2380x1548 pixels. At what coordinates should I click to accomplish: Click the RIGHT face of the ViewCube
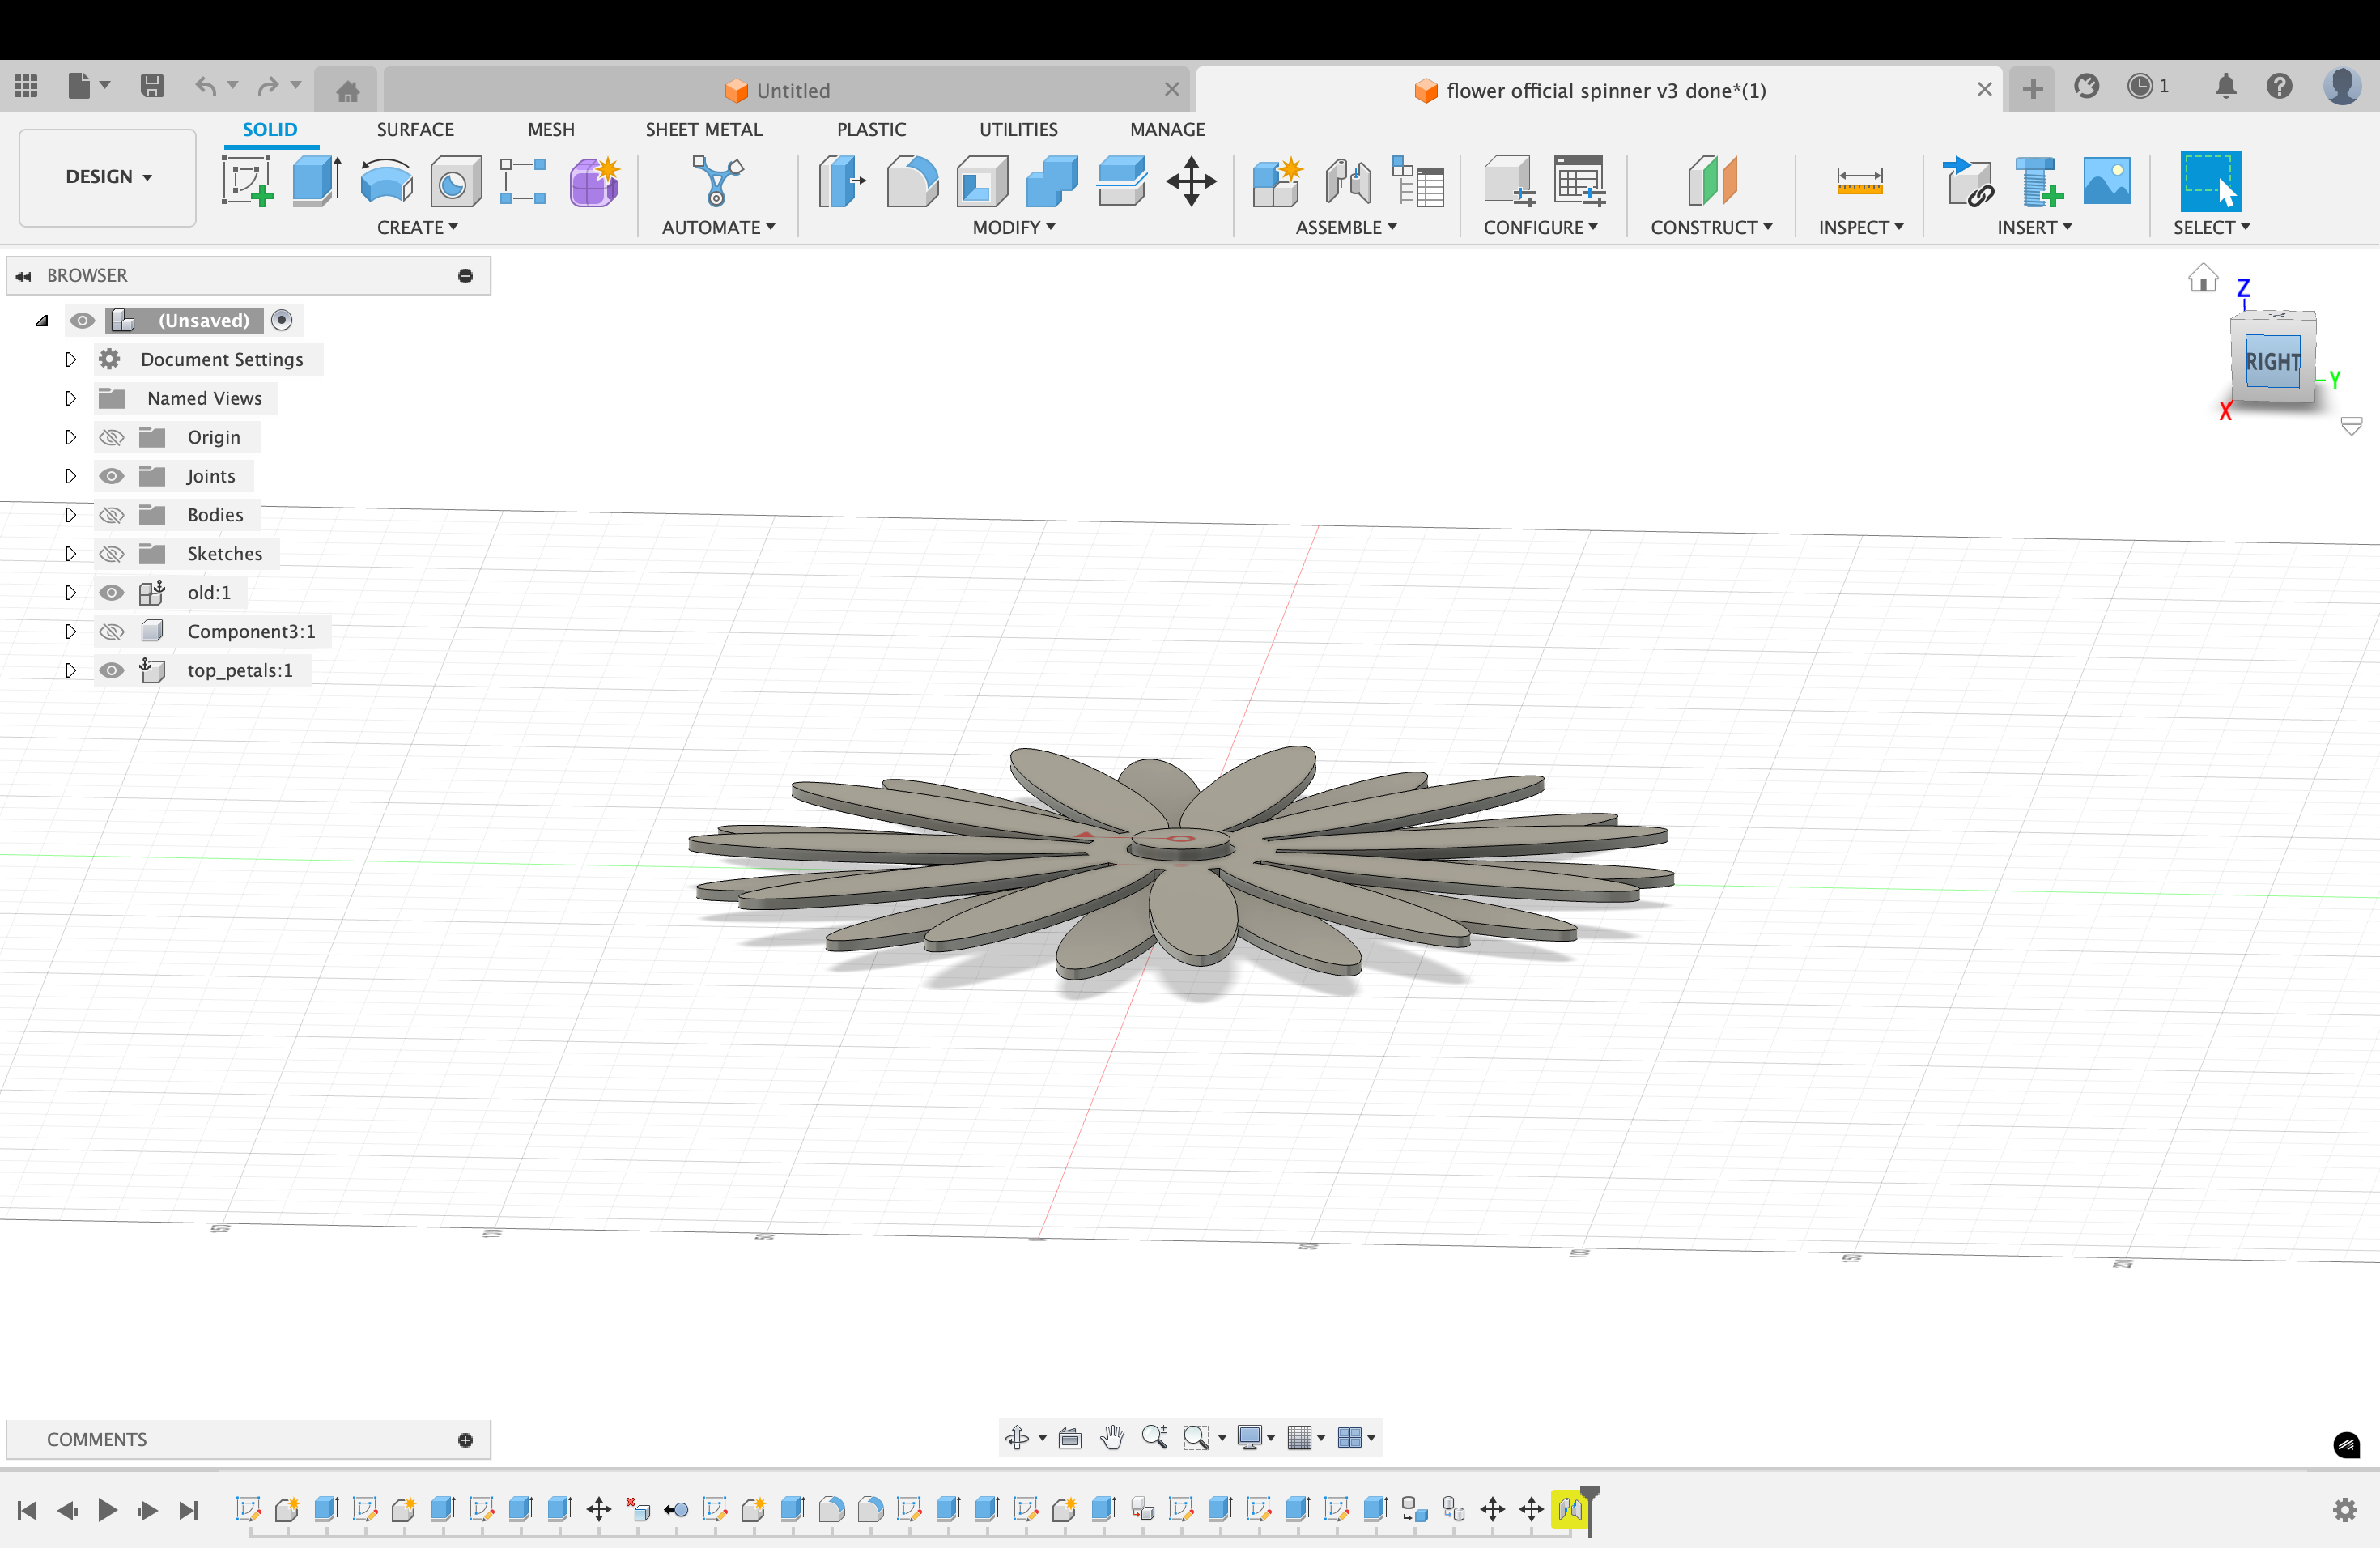(x=2272, y=362)
